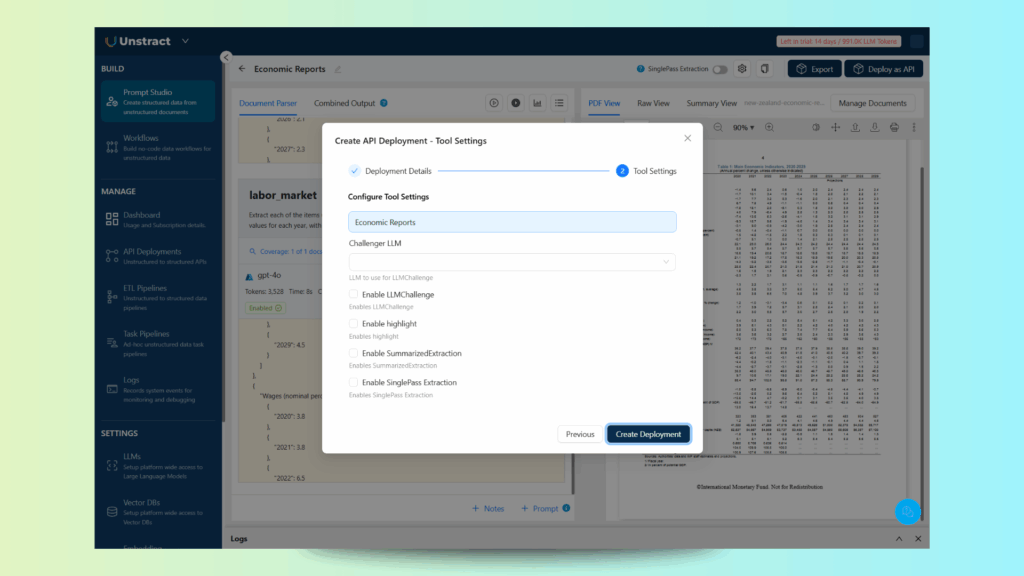Click the back arrow beside Economic Reports
The height and width of the screenshot is (576, 1024).
tap(242, 69)
